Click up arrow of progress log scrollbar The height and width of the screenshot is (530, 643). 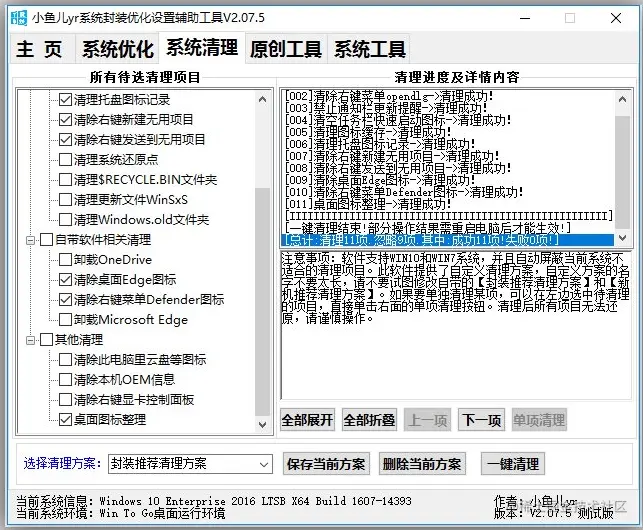pos(622,99)
